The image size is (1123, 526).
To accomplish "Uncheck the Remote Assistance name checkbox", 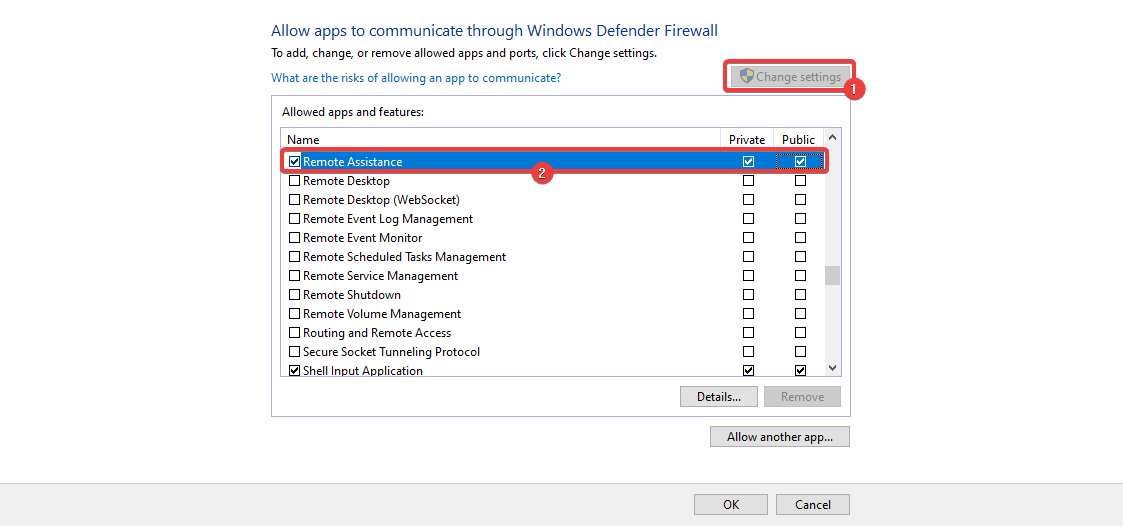I will click(x=294, y=162).
